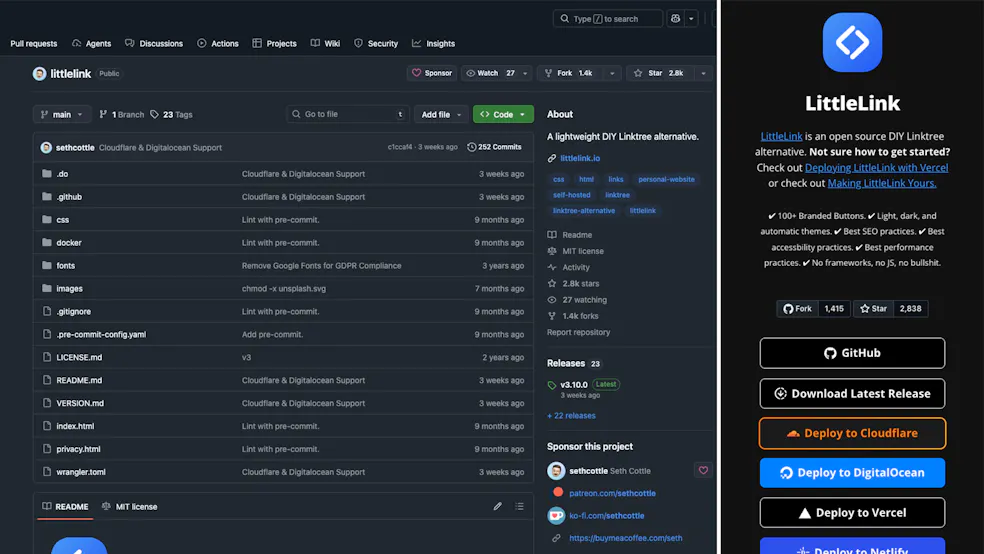984x554 pixels.
Task: Open the README outline list icon
Action: click(x=520, y=506)
